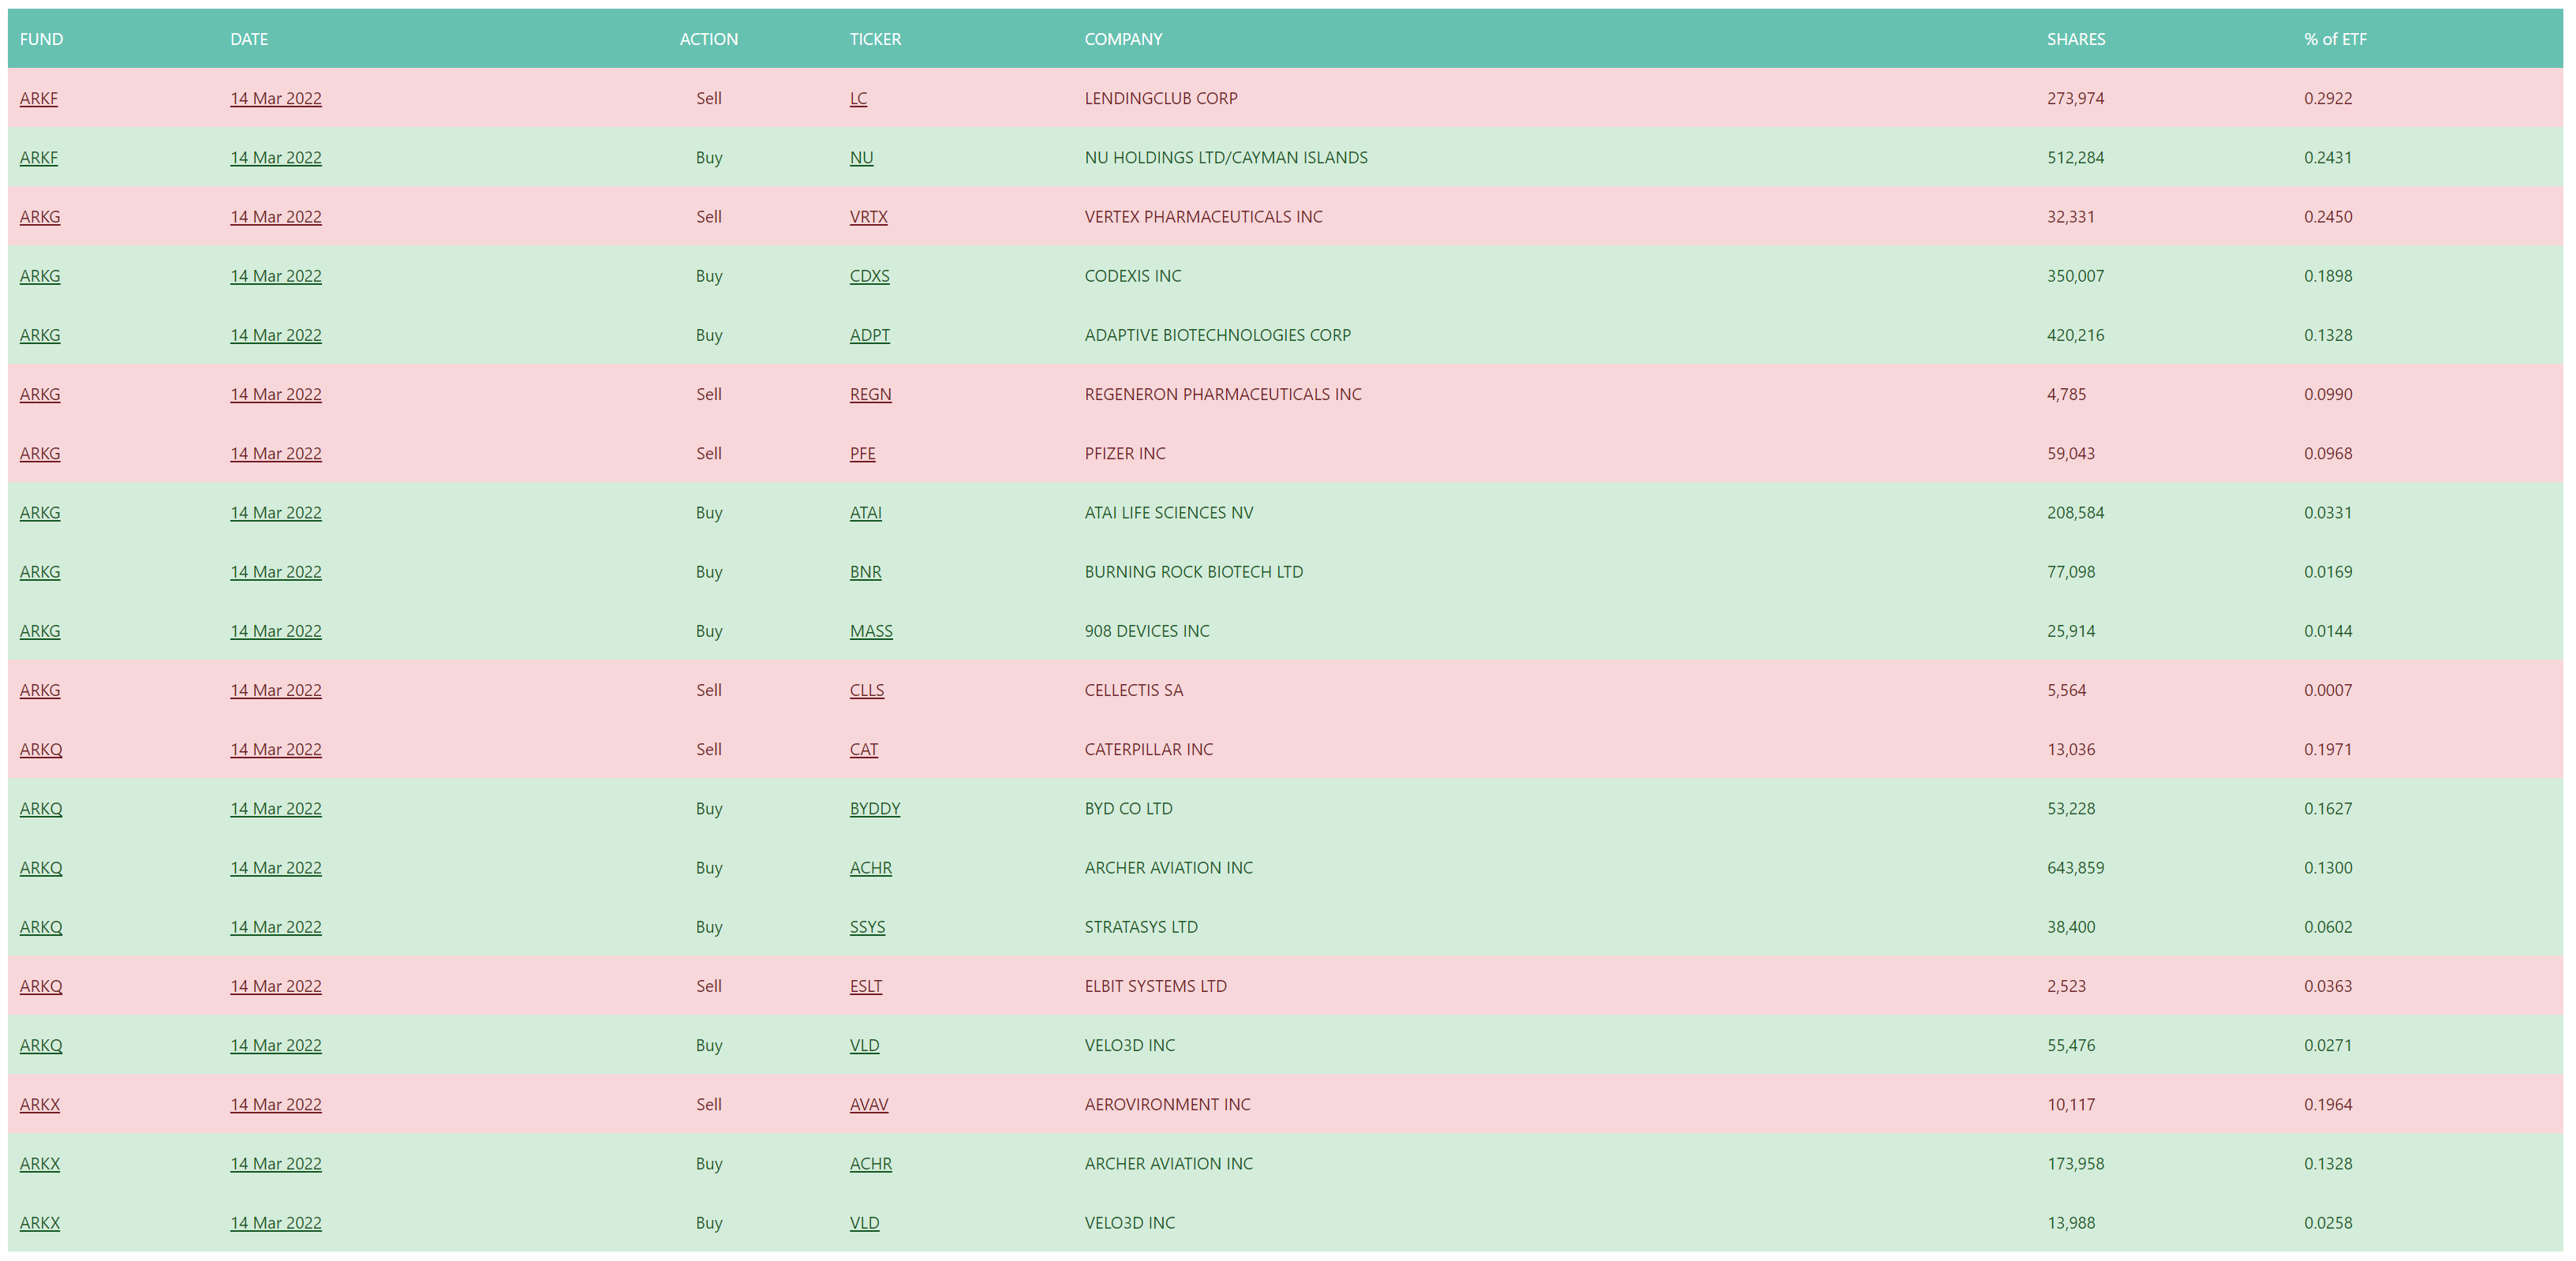The width and height of the screenshot is (2576, 1261).
Task: Click the FUND column header
Action: [41, 39]
